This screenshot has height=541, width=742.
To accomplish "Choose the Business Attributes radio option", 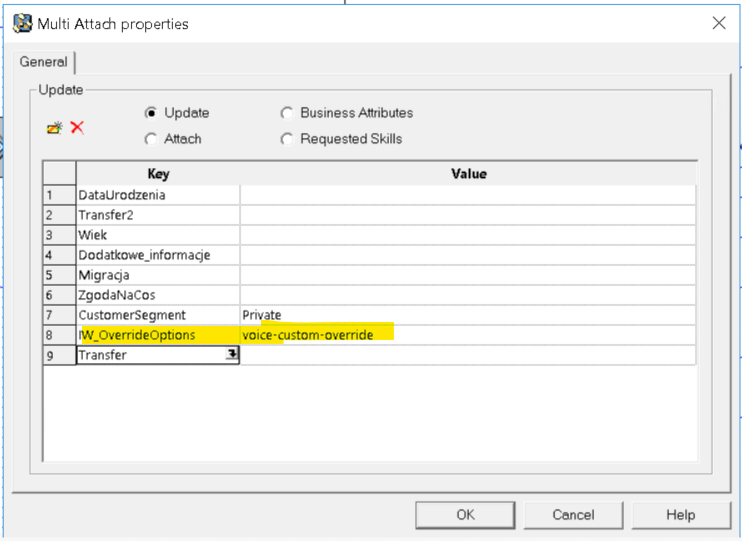I will (x=288, y=113).
